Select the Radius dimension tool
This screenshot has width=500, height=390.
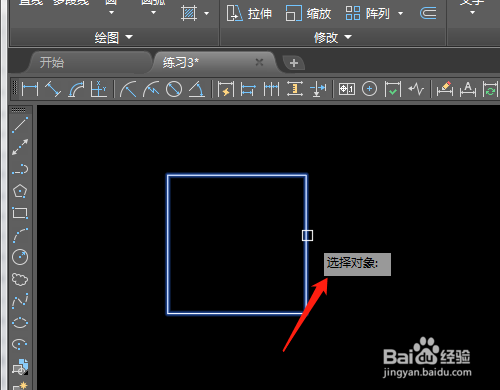128,89
